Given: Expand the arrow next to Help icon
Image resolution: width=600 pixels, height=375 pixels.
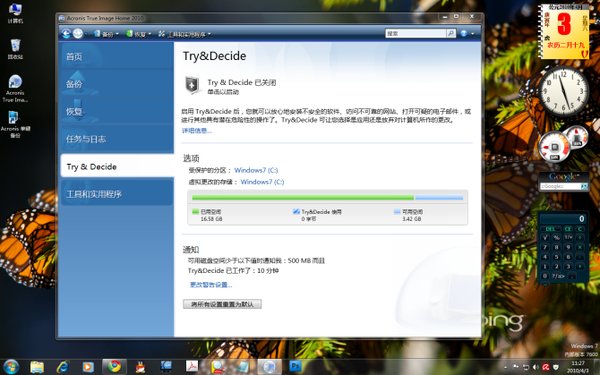Looking at the screenshot, I should point(473,34).
